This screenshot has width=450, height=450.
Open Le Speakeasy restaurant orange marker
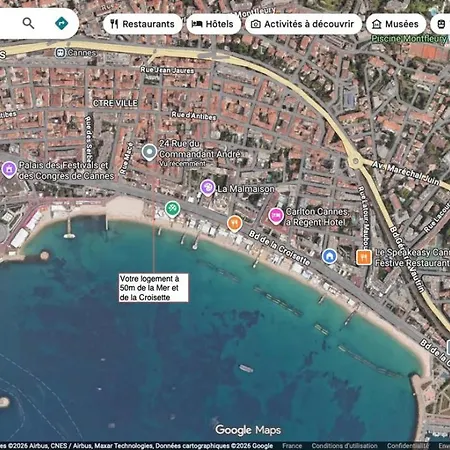(364, 257)
